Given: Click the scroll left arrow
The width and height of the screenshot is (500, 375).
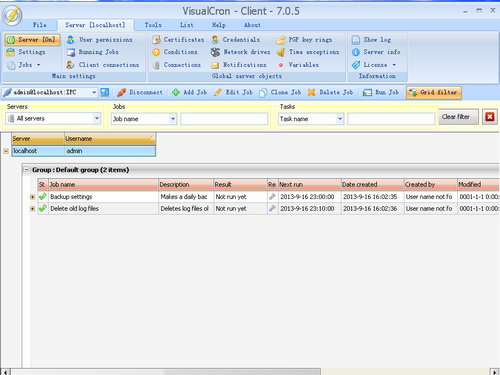Looking at the screenshot, I should click(6, 371).
